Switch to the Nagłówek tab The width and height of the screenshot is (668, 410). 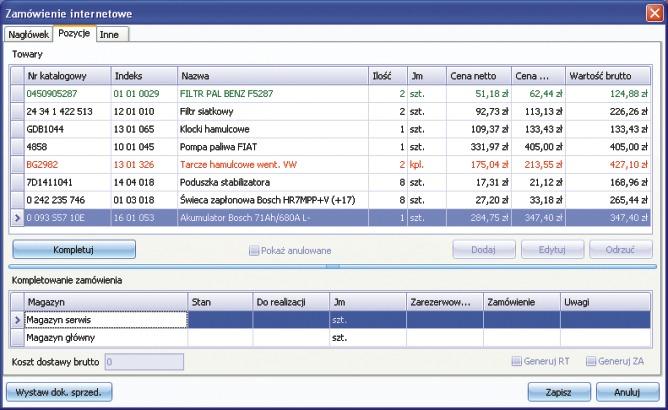point(29,35)
